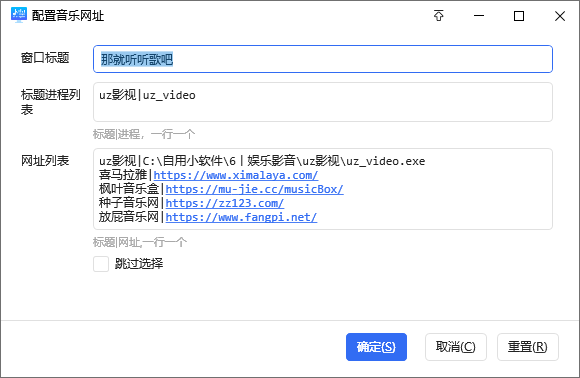Screen dimensions: 580x378
Task: Toggle the 跳过选择 checkbox
Action: click(101, 264)
